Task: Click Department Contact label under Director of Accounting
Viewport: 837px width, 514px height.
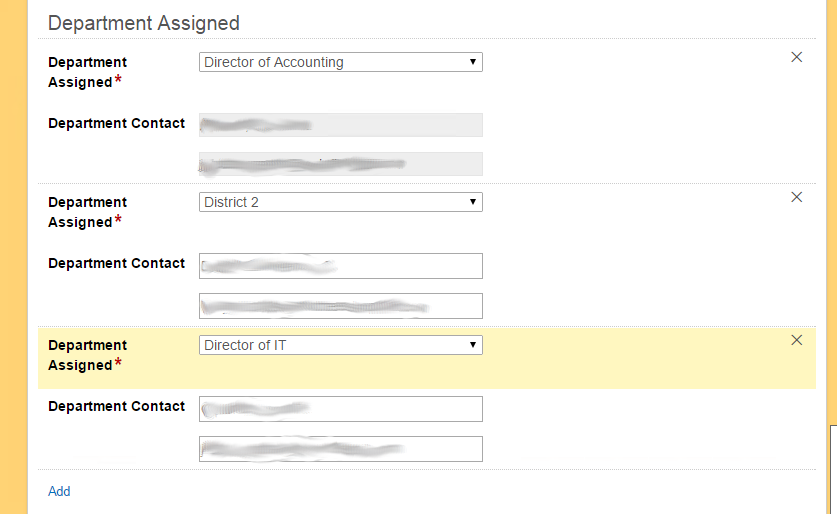Action: (x=117, y=123)
